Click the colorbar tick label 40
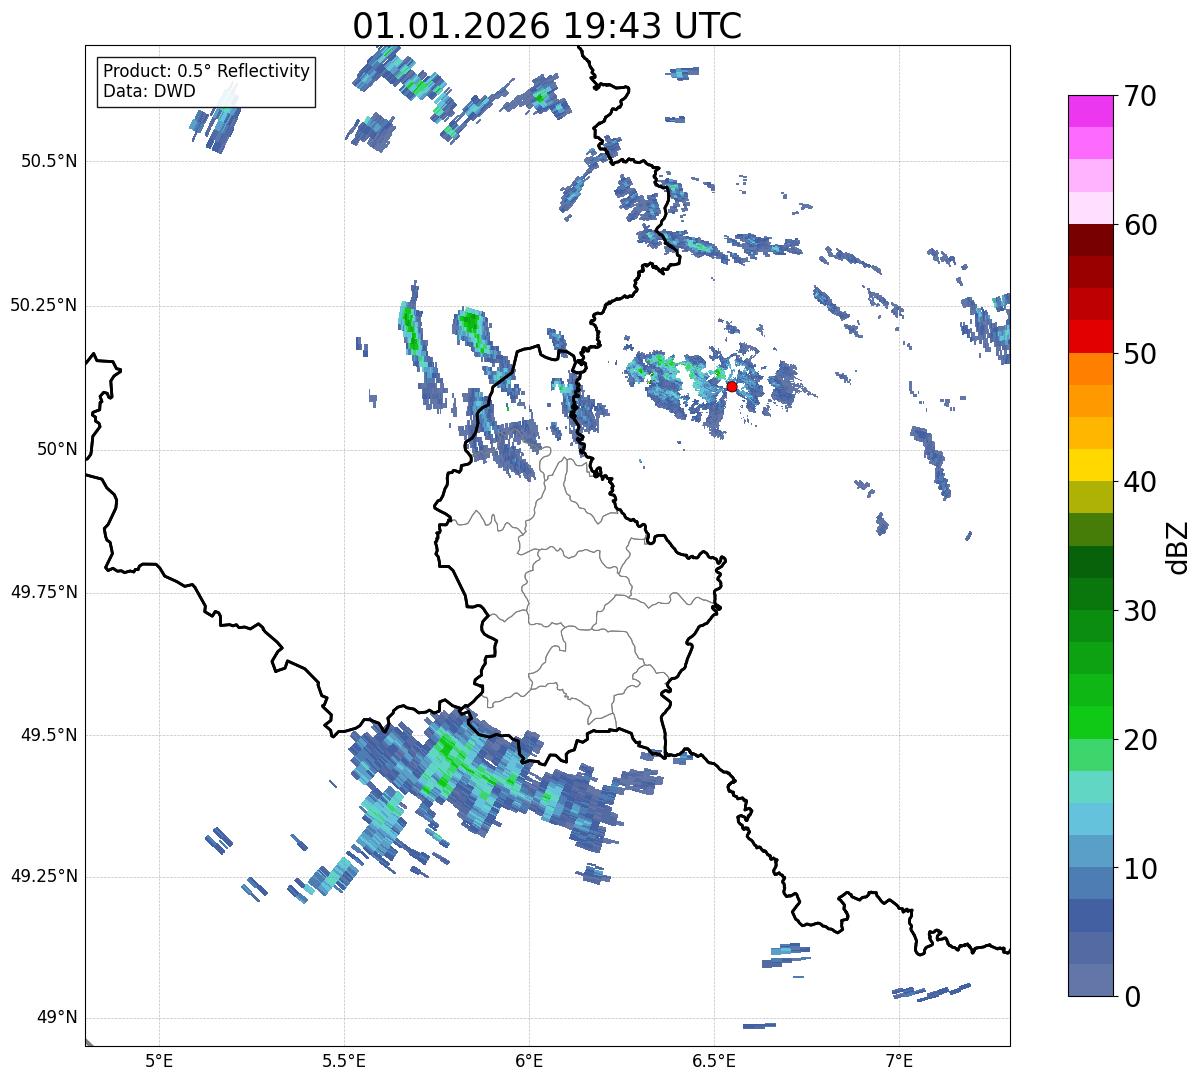1202x1081 pixels. click(1141, 482)
